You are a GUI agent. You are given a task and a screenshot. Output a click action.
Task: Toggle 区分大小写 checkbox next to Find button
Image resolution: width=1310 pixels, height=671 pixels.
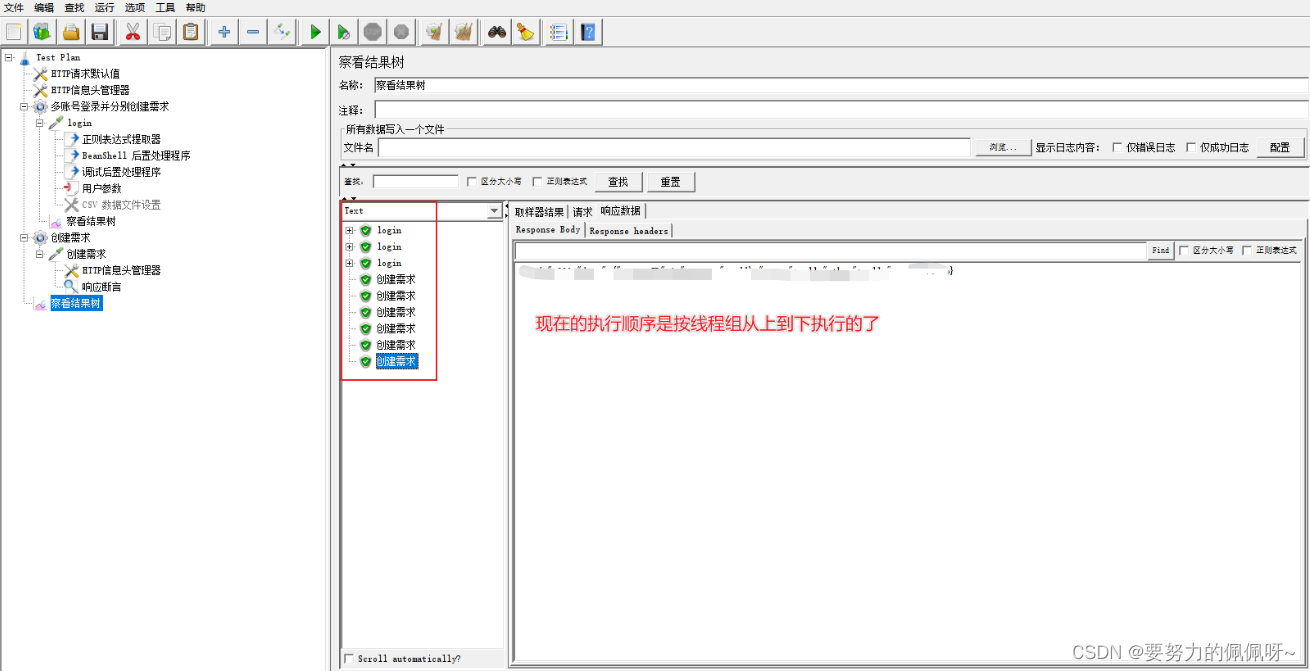[x=1184, y=250]
